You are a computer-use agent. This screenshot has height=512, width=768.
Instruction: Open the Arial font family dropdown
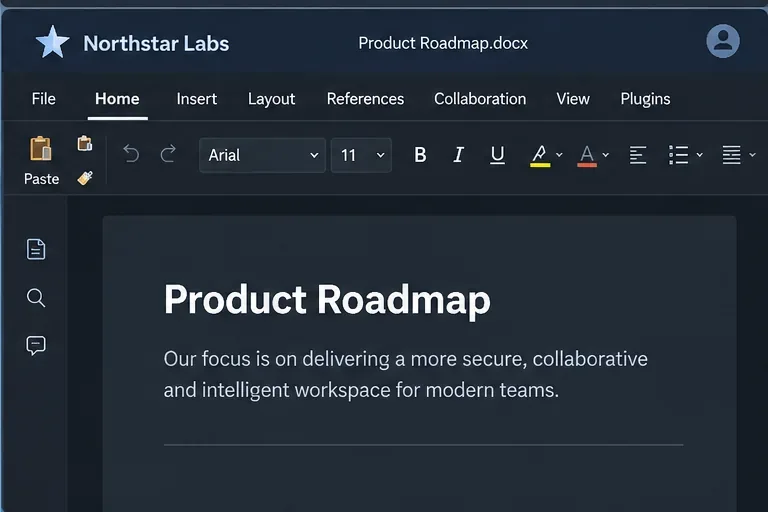click(263, 155)
